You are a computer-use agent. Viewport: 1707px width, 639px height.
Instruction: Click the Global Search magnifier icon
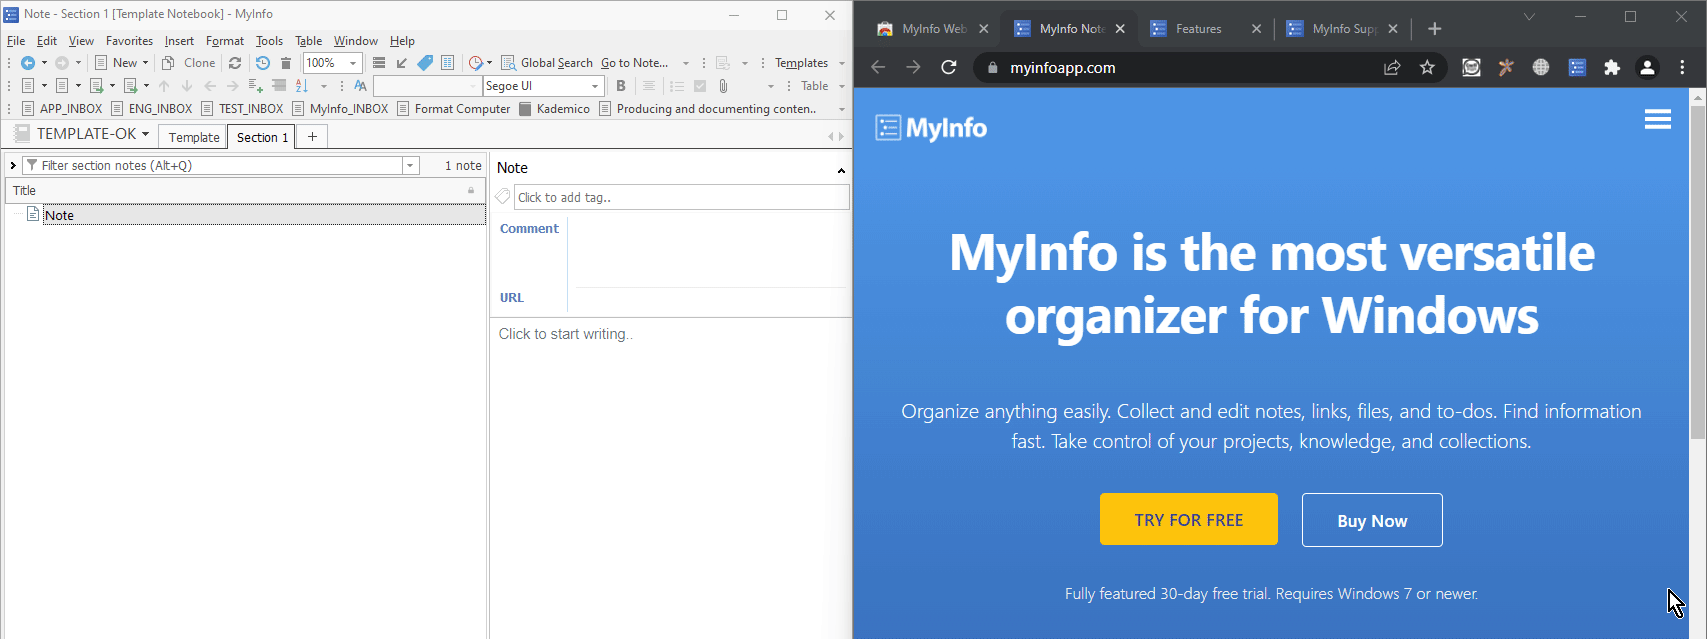pos(509,63)
